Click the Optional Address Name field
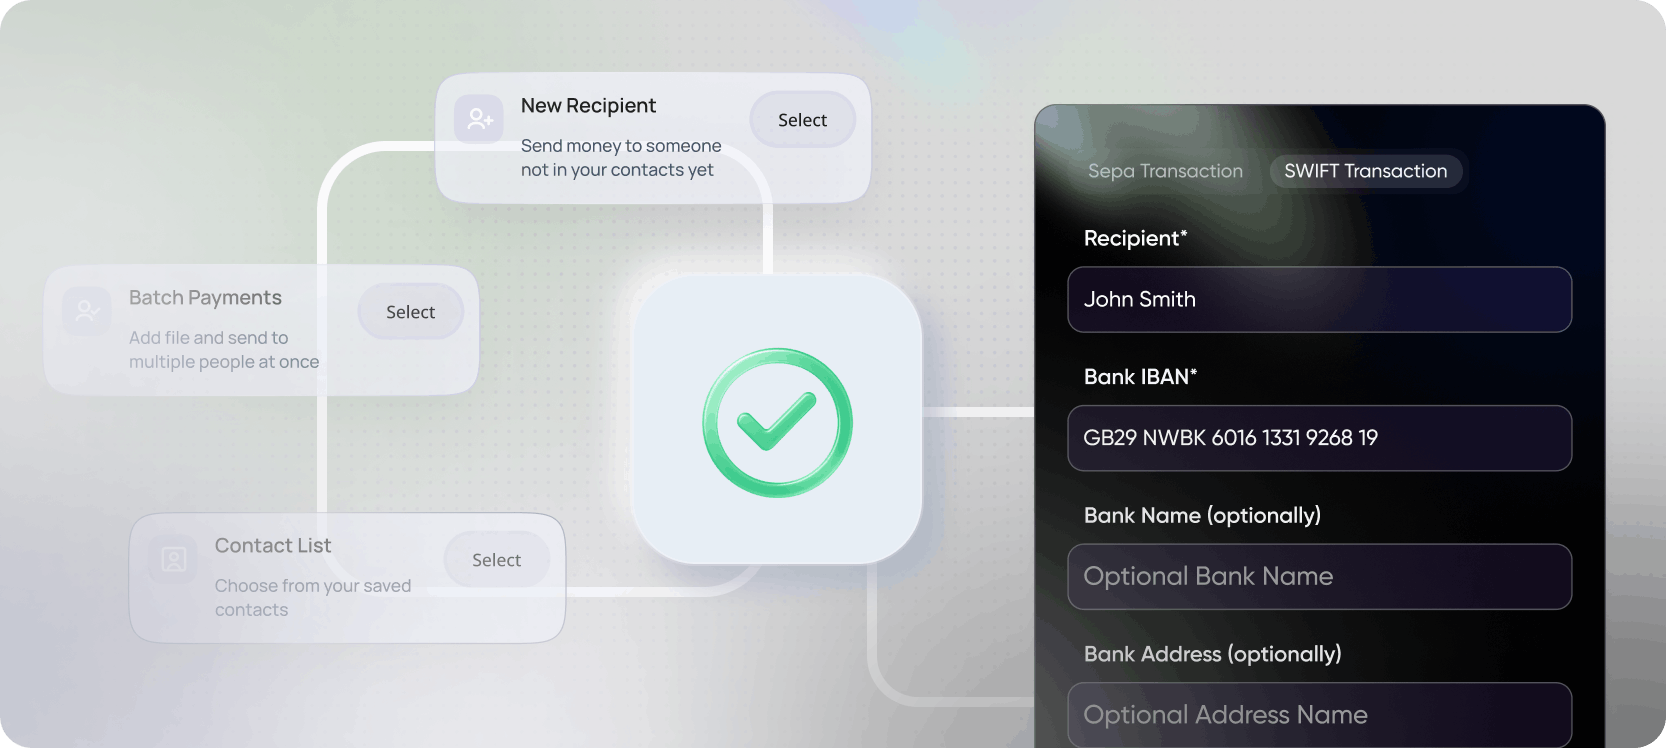 click(1319, 715)
